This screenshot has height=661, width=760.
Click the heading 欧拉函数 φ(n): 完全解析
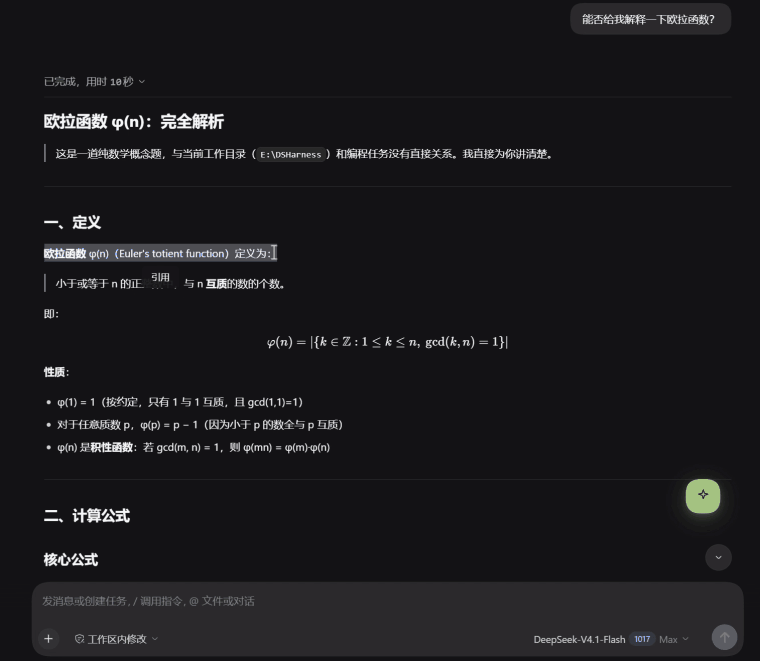pyautogui.click(x=134, y=121)
